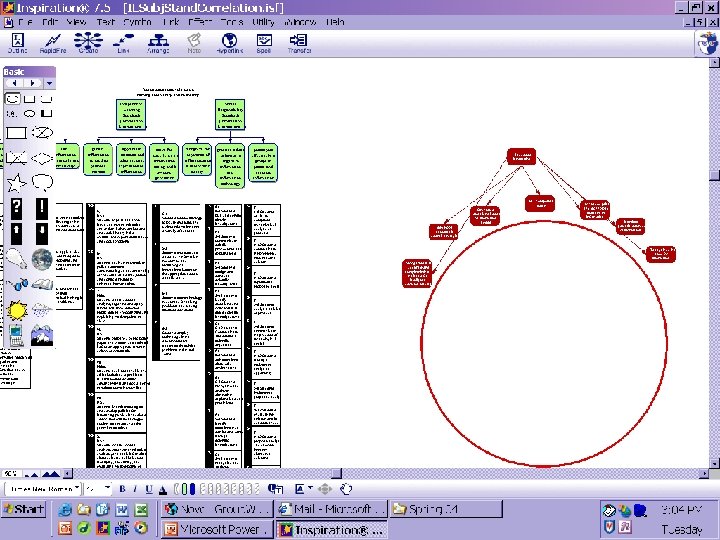
Task: Open the Outline view toolbar button
Action: tap(17, 43)
